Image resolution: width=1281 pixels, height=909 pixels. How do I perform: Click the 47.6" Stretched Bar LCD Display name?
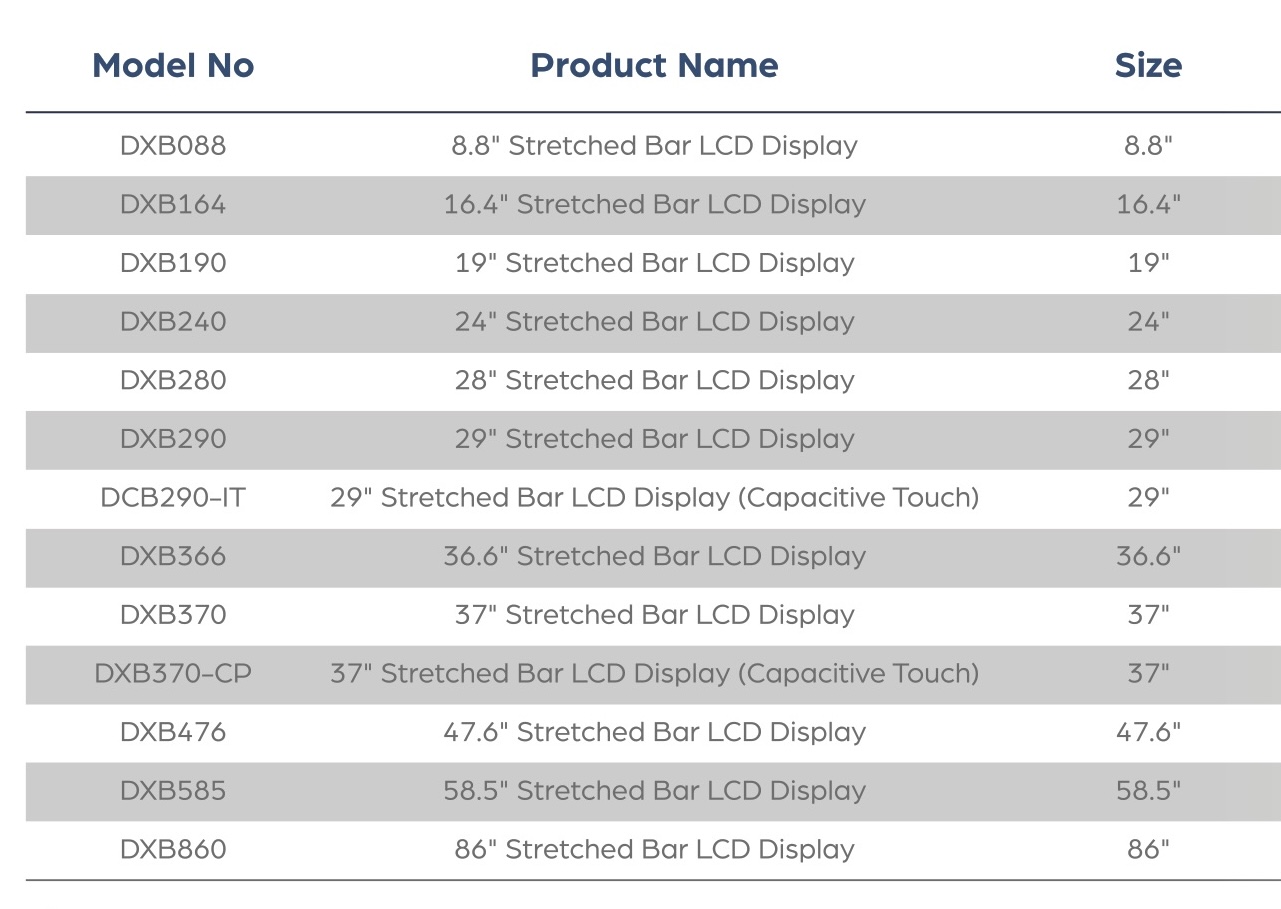[654, 732]
